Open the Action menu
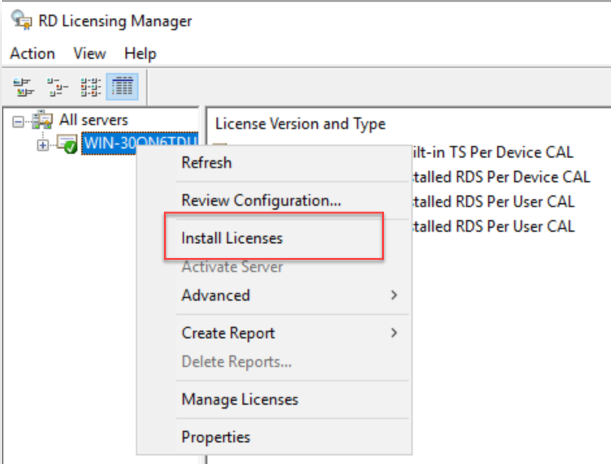This screenshot has width=611, height=464. (32, 53)
